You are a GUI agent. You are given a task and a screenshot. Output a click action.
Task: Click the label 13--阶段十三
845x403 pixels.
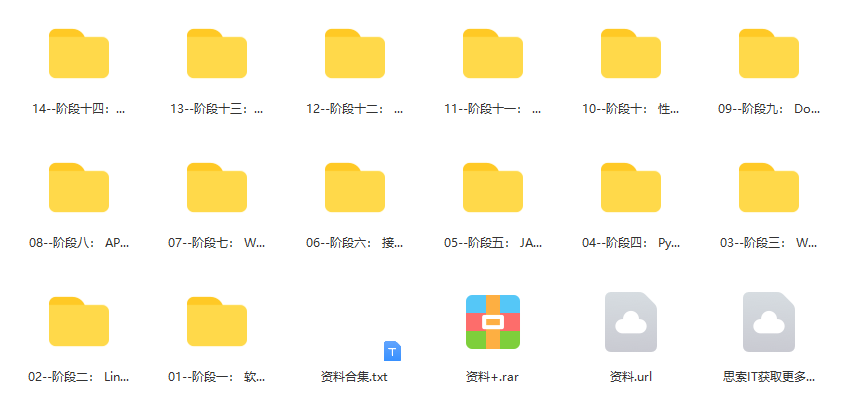[217, 109]
